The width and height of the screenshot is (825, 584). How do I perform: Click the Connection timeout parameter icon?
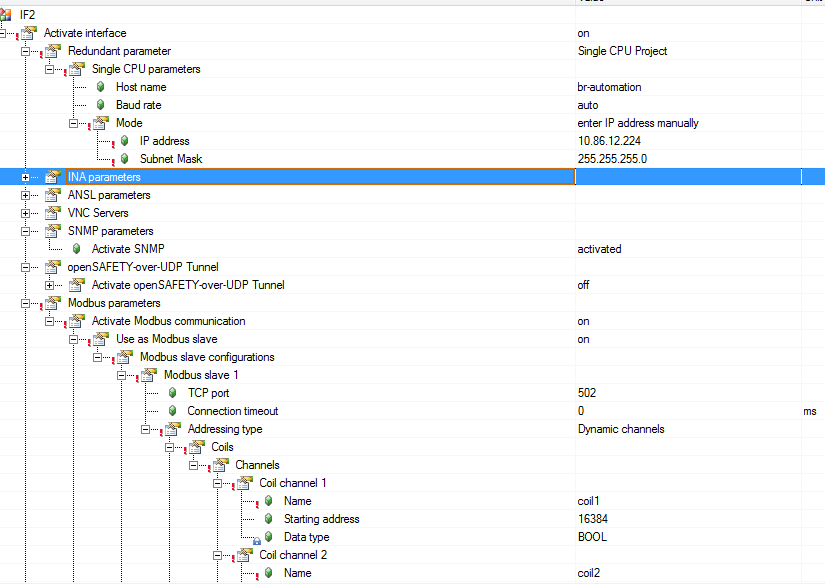172,411
